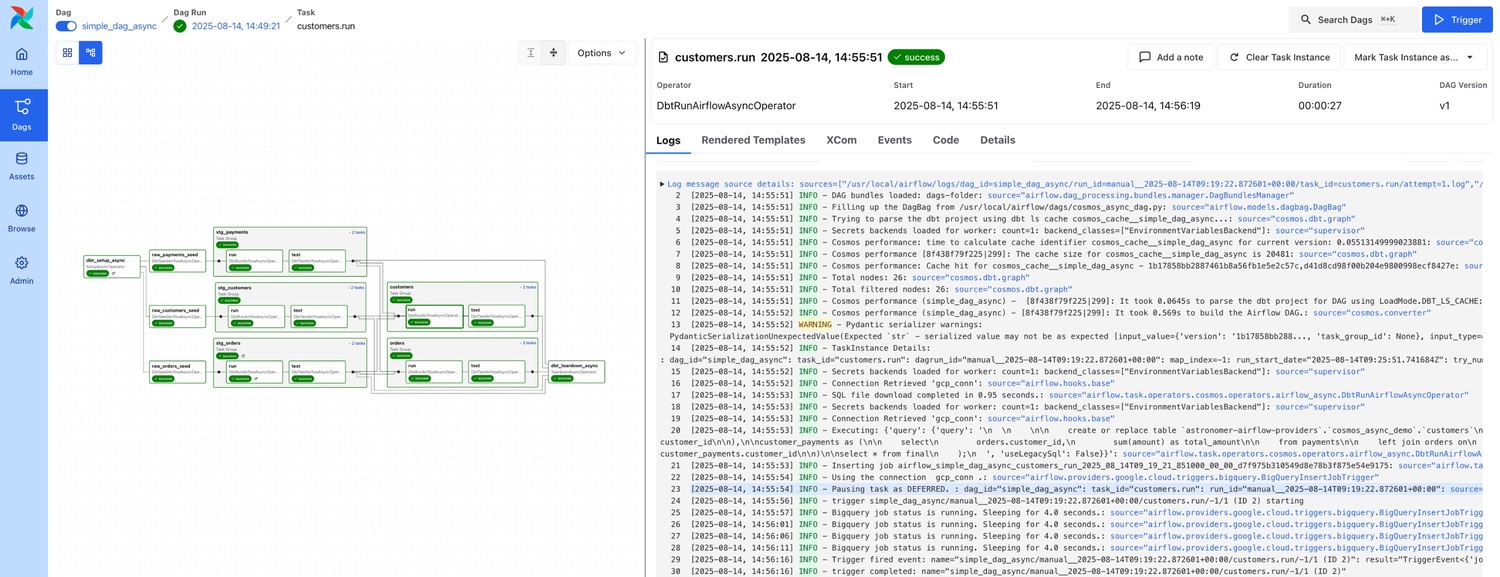Open the Assets panel via sidebar icon
The width and height of the screenshot is (1500, 577).
coord(22,158)
